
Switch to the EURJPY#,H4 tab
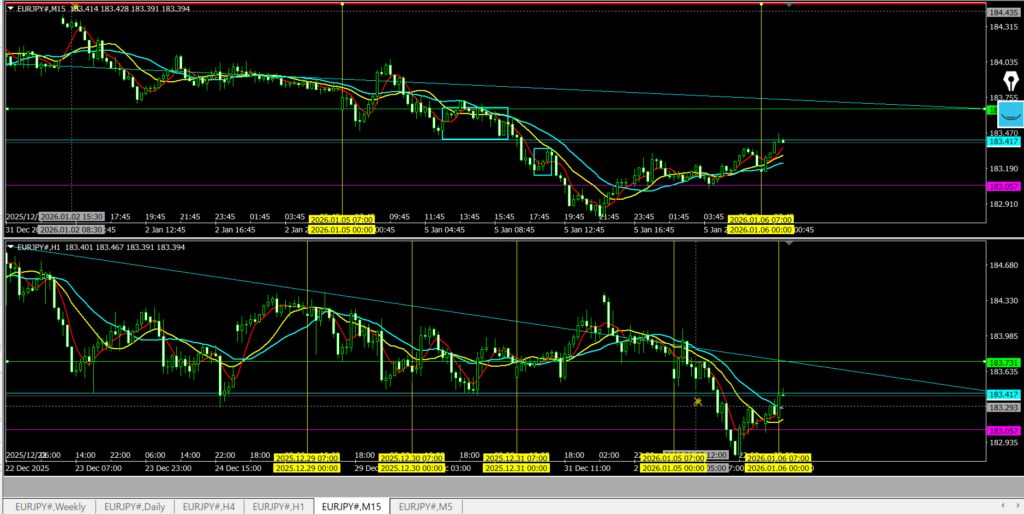pyautogui.click(x=211, y=506)
